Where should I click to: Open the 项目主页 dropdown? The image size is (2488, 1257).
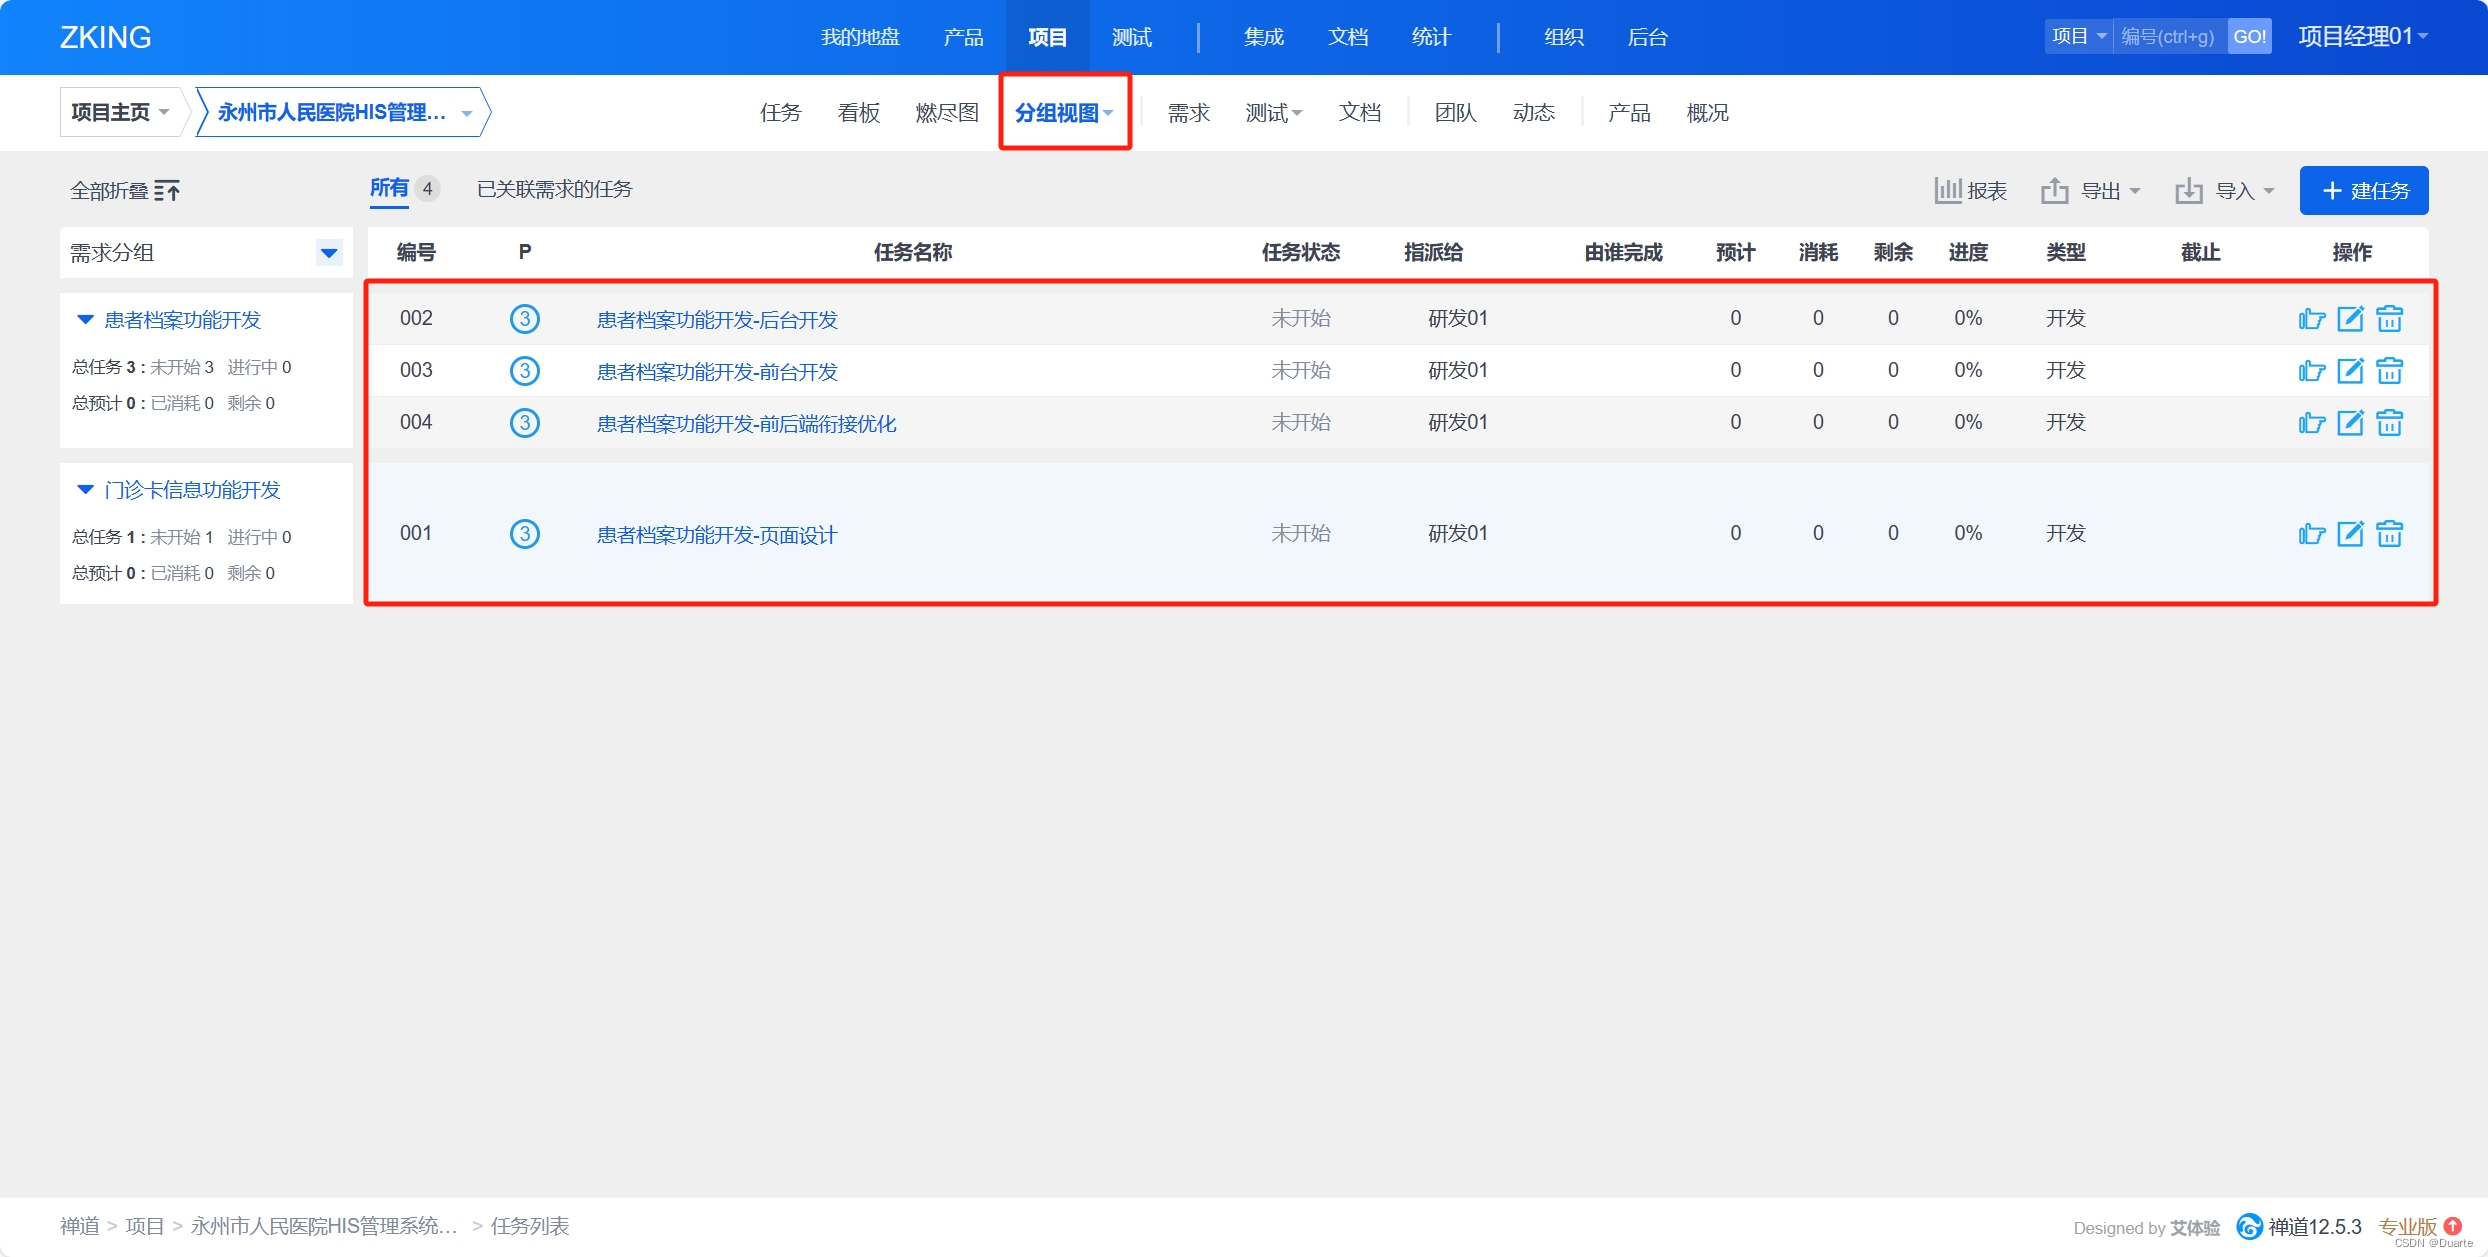point(120,112)
